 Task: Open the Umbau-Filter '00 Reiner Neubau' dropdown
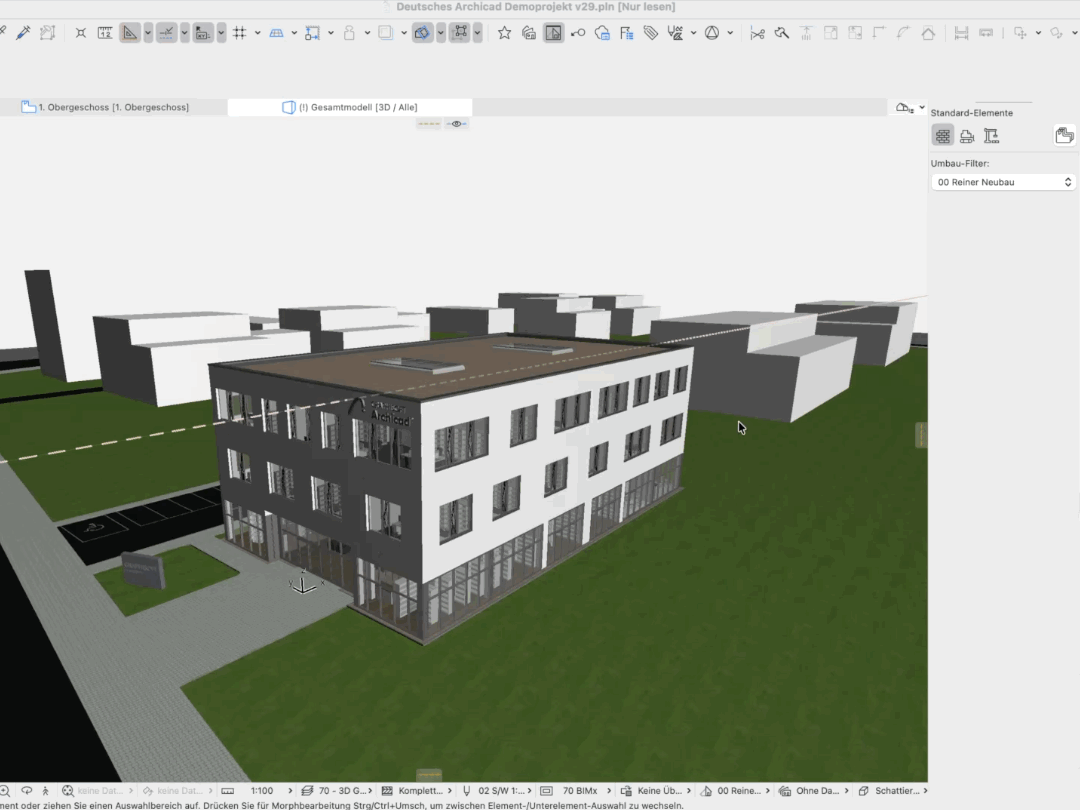(1003, 182)
